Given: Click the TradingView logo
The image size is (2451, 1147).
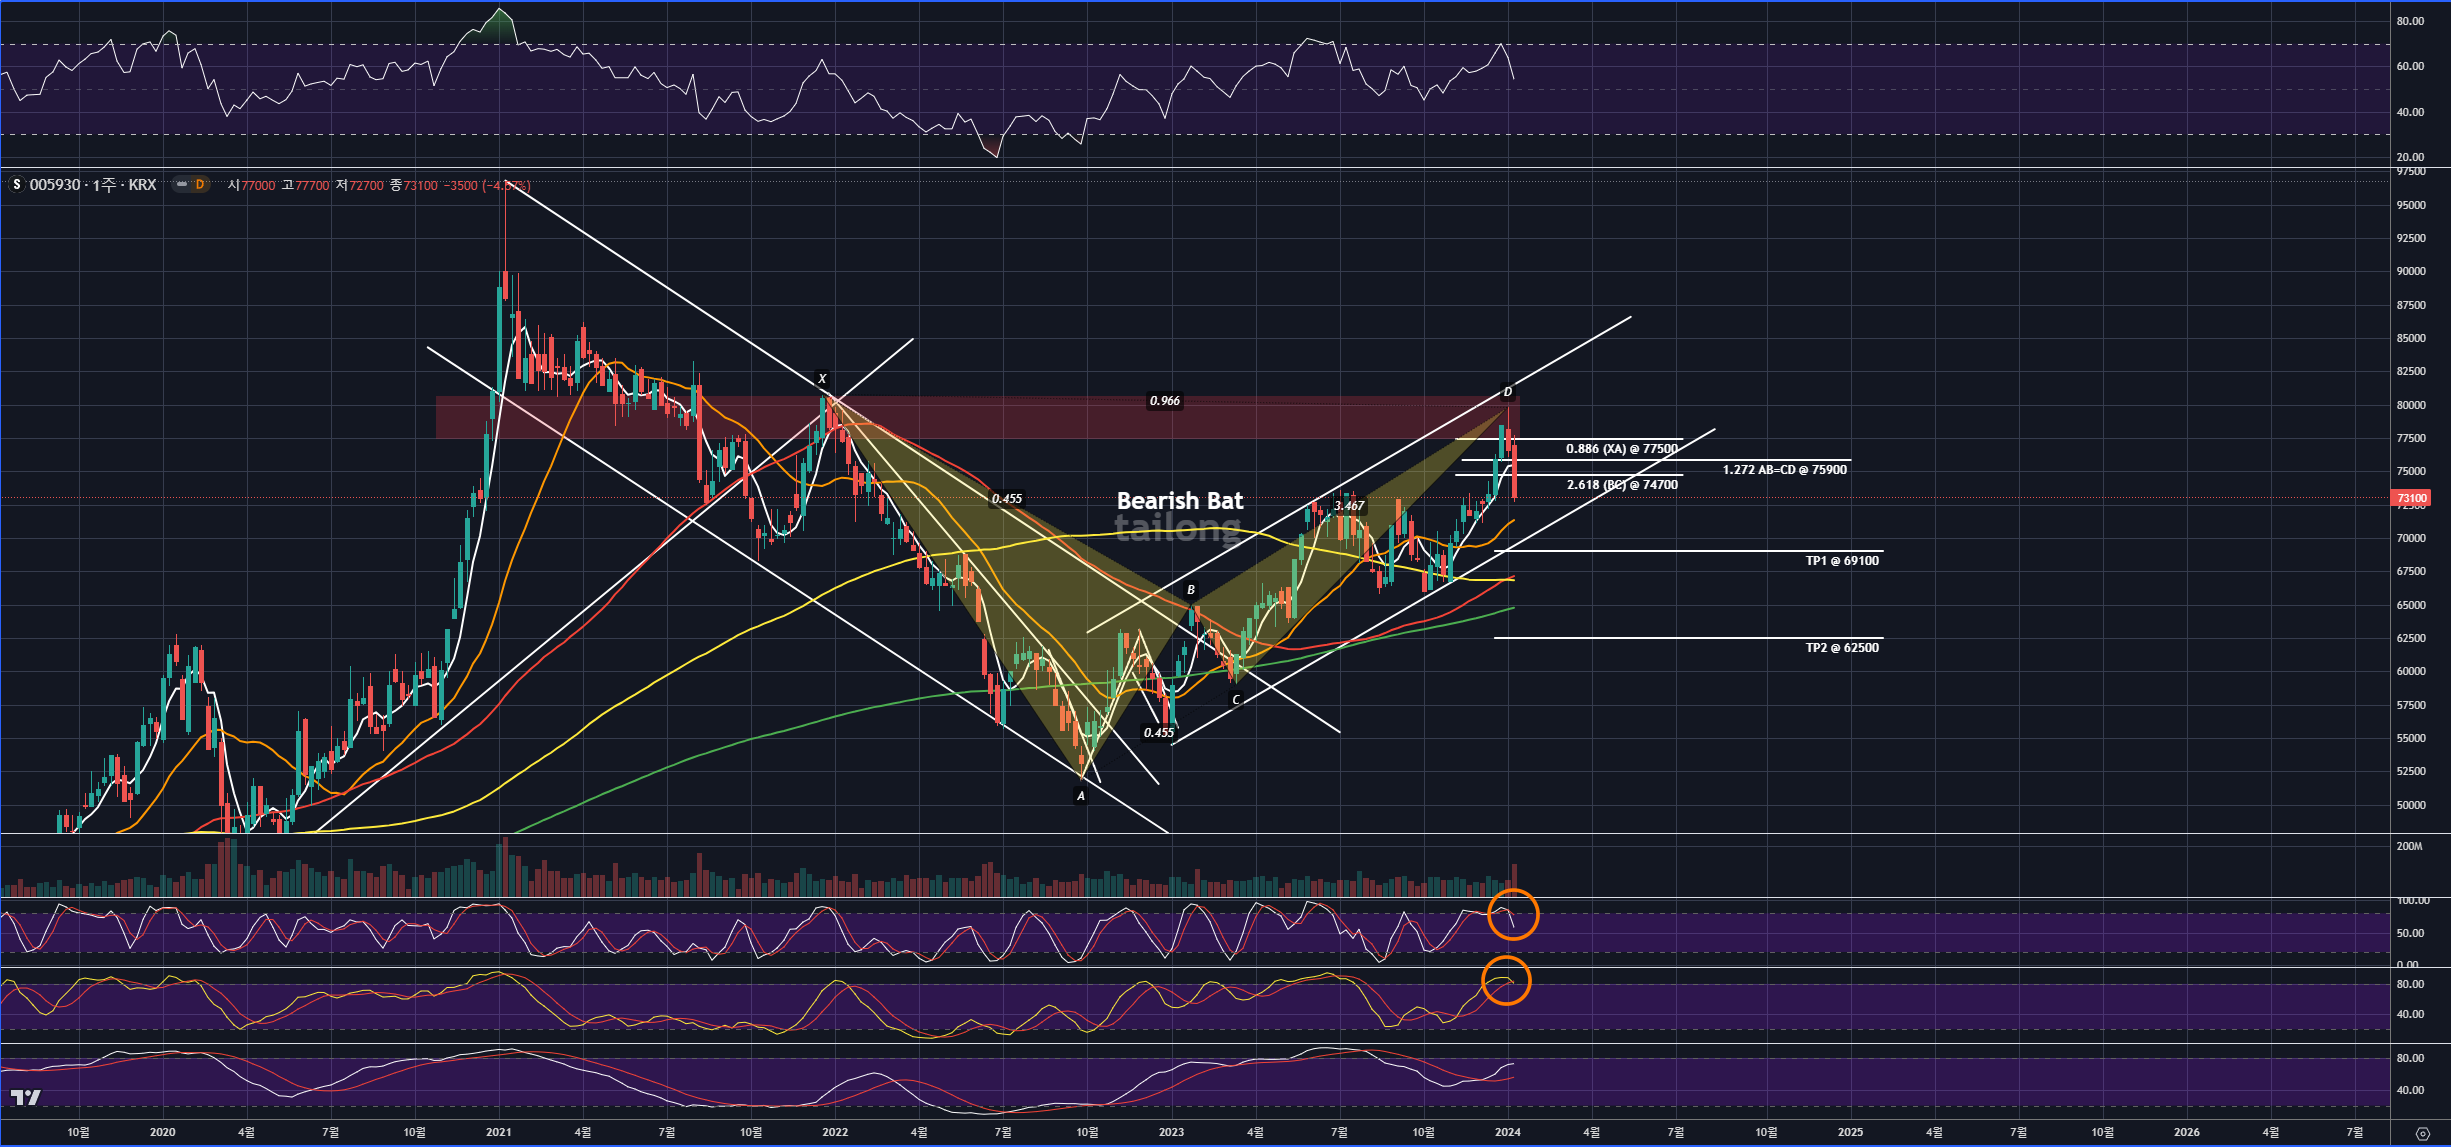Looking at the screenshot, I should [x=26, y=1097].
